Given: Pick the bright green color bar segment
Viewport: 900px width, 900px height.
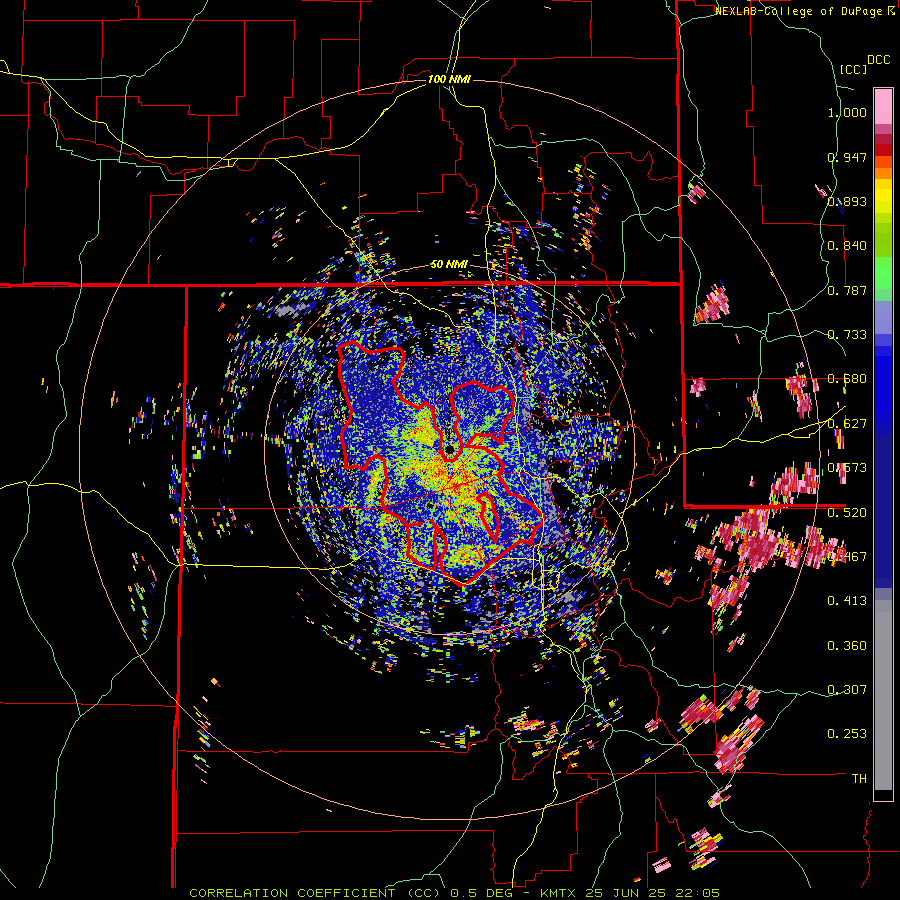Looking at the screenshot, I should [883, 273].
